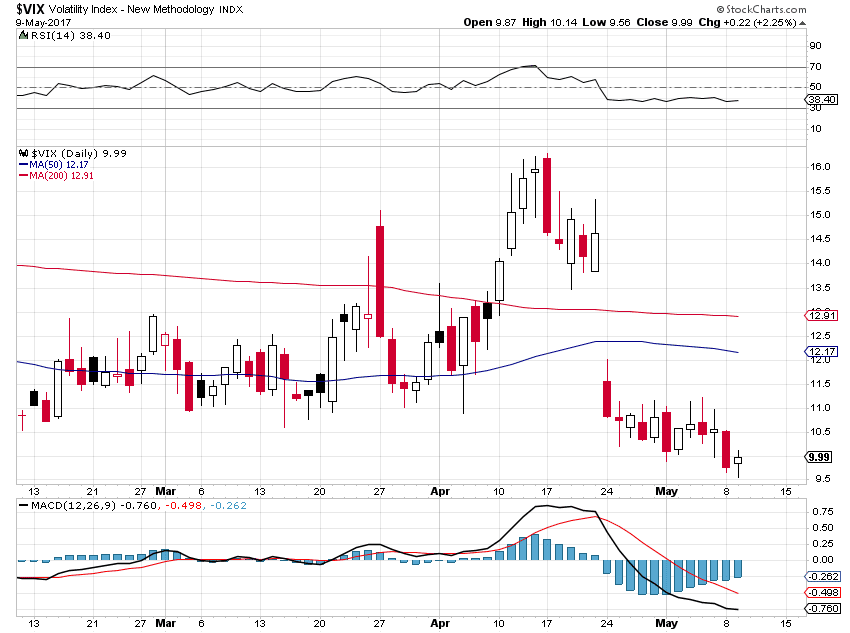This screenshot has height=633, width=850.
Task: Click the black line swatch before MACD(12,26,9)
Action: click(x=23, y=506)
